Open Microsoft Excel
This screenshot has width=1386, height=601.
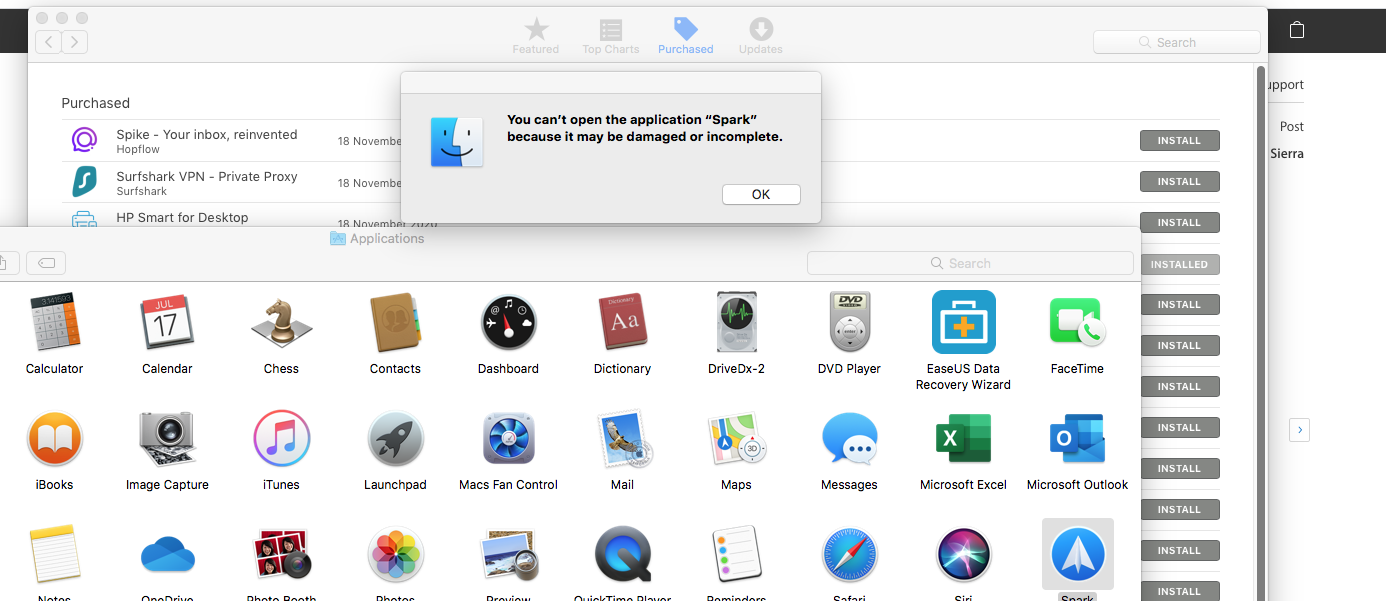pyautogui.click(x=963, y=438)
